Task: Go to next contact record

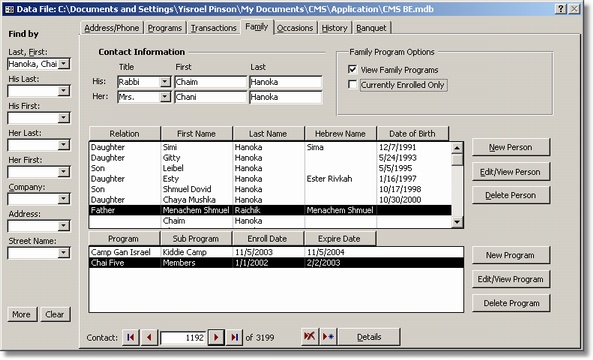Action: [216, 337]
